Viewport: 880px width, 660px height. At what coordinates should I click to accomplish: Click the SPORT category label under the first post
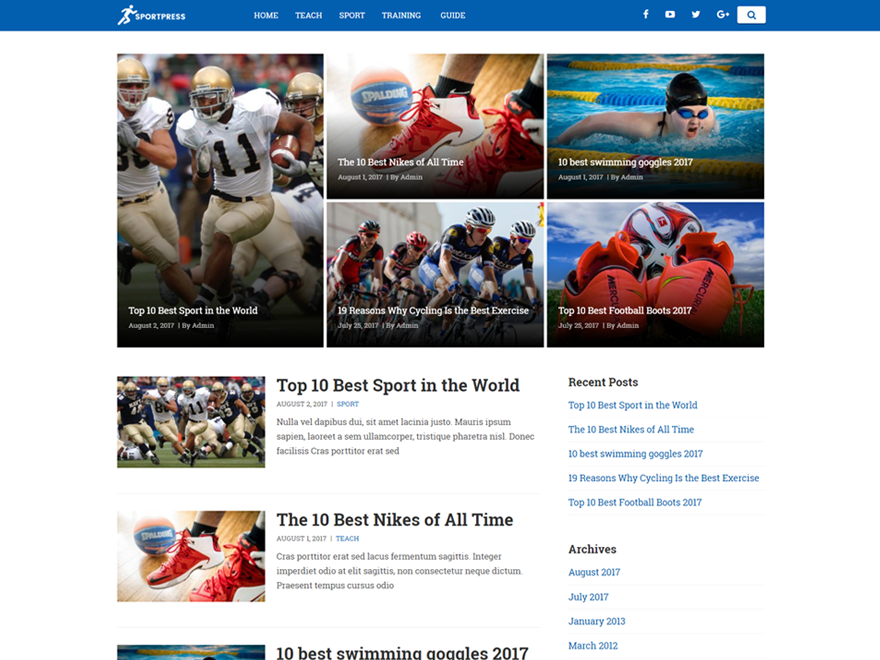(347, 403)
